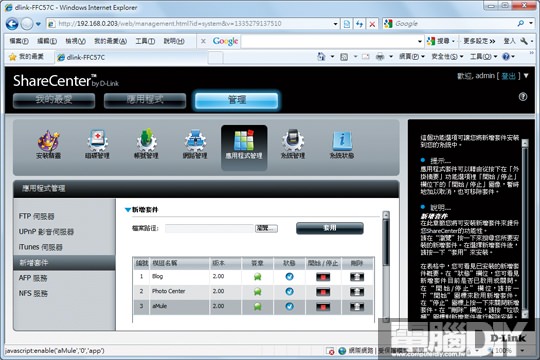Delete the aMule add-on

click(357, 307)
